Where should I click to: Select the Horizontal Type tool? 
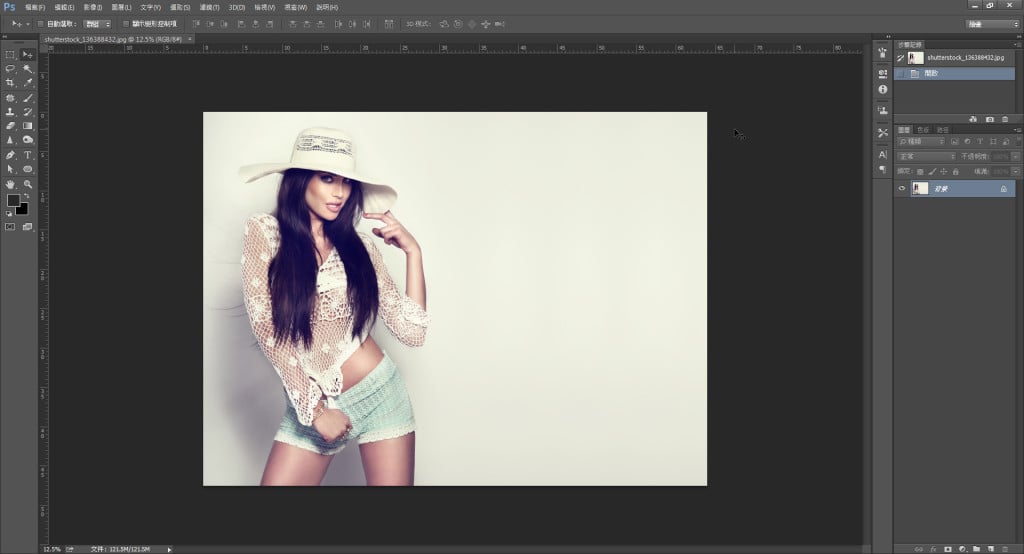click(x=28, y=155)
